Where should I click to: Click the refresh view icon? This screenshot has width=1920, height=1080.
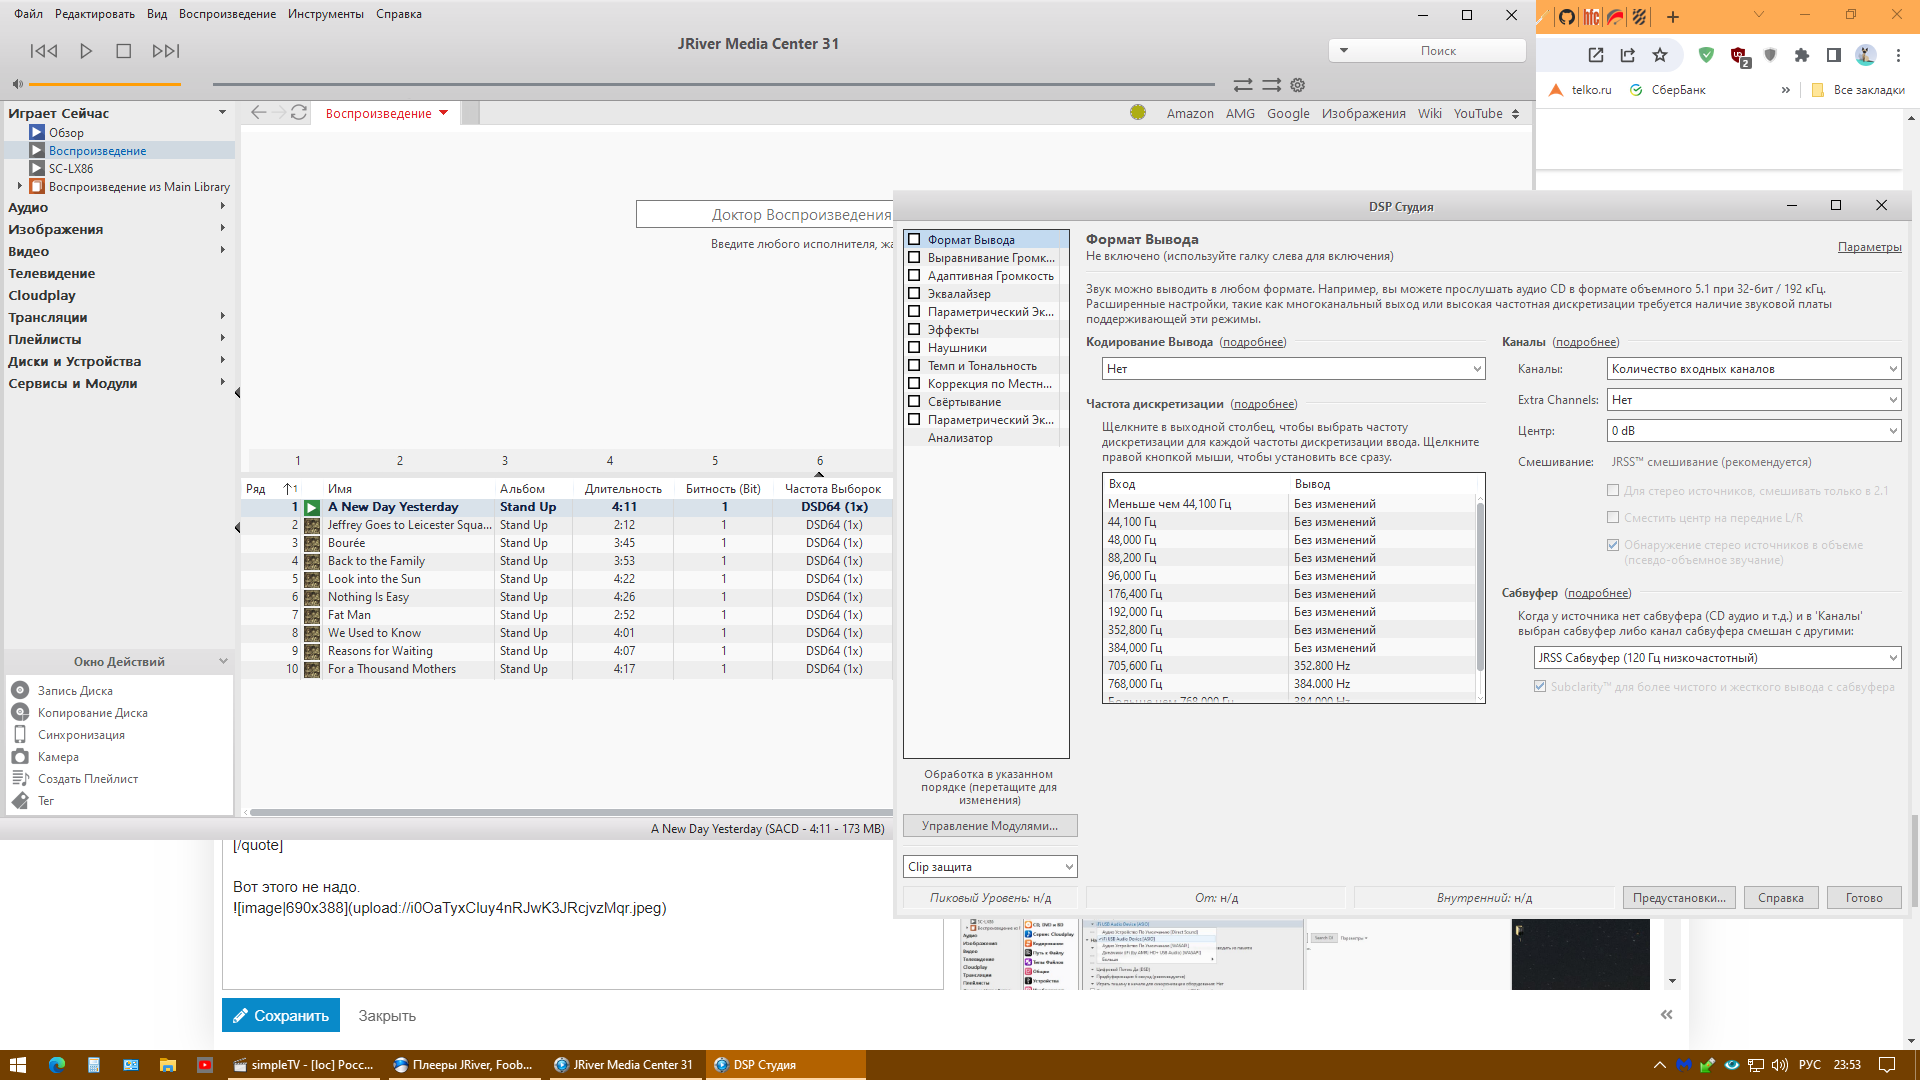click(x=298, y=113)
